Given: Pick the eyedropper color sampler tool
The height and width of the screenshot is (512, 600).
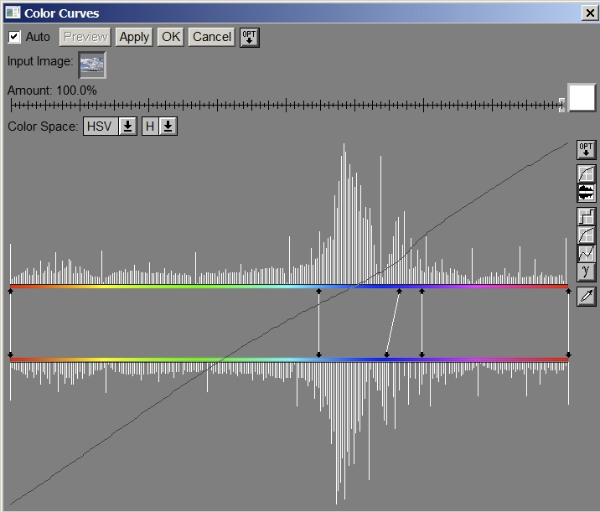Looking at the screenshot, I should click(586, 296).
